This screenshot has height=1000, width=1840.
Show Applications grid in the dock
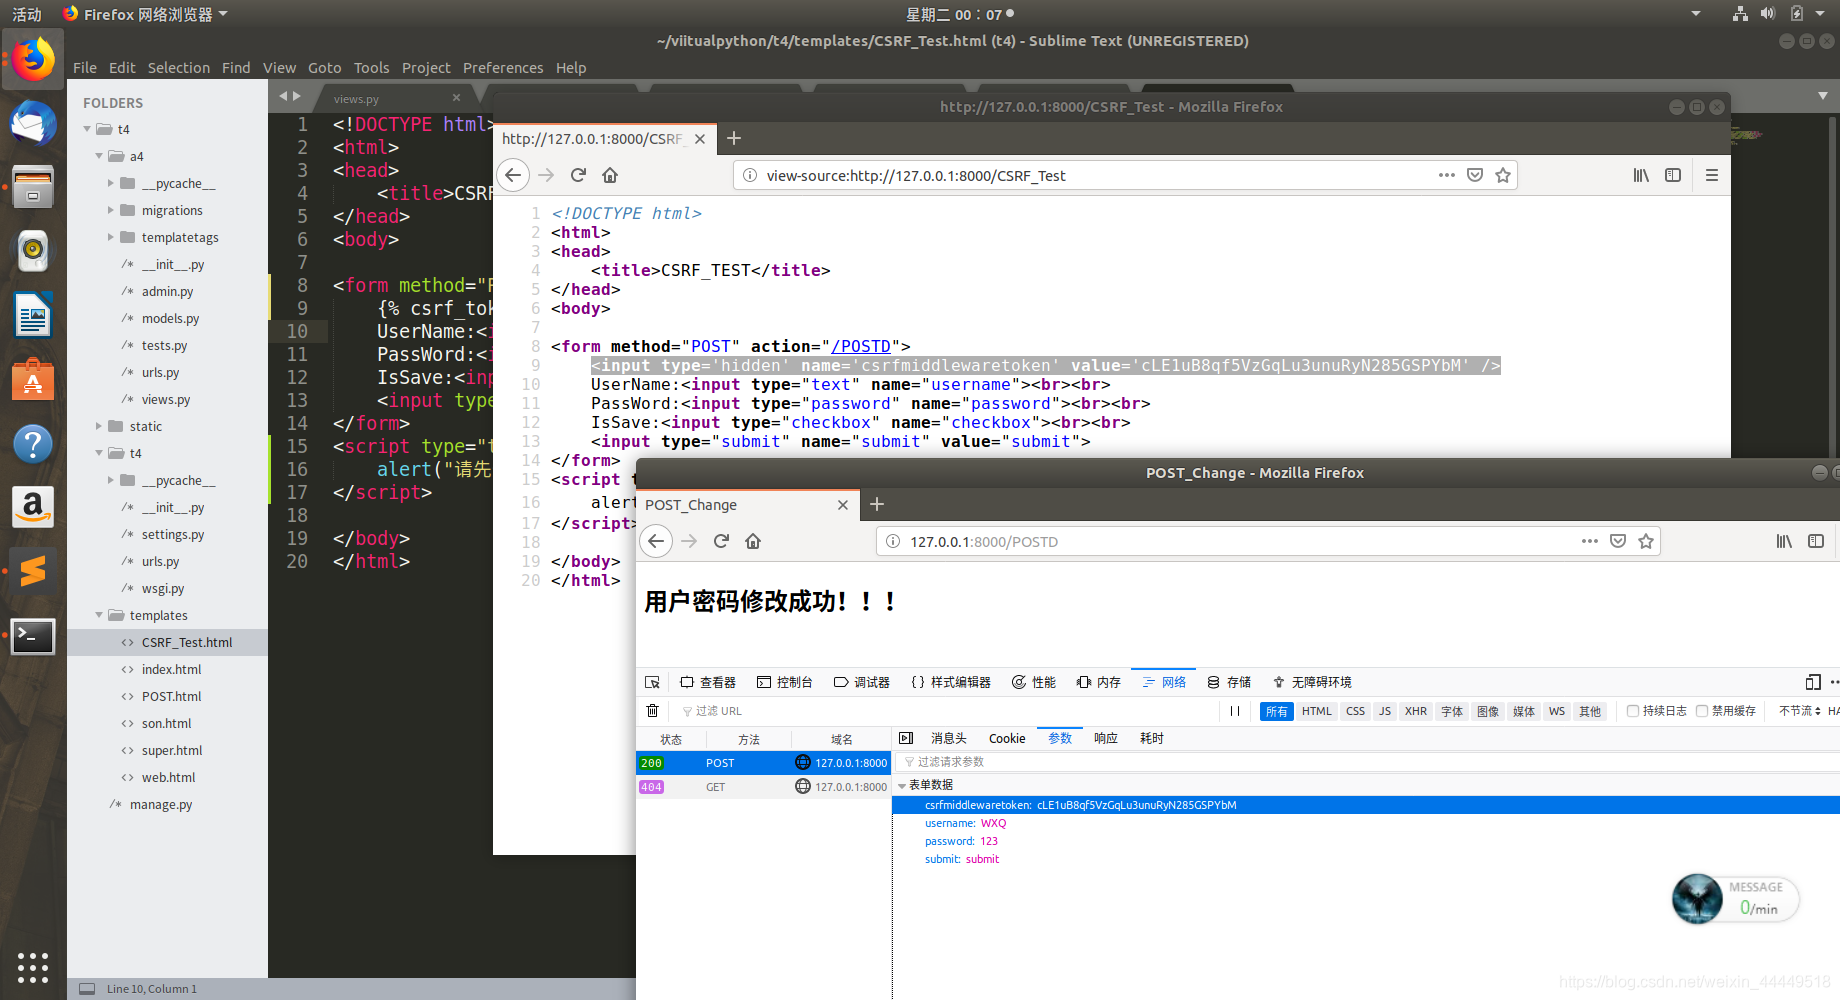33,967
